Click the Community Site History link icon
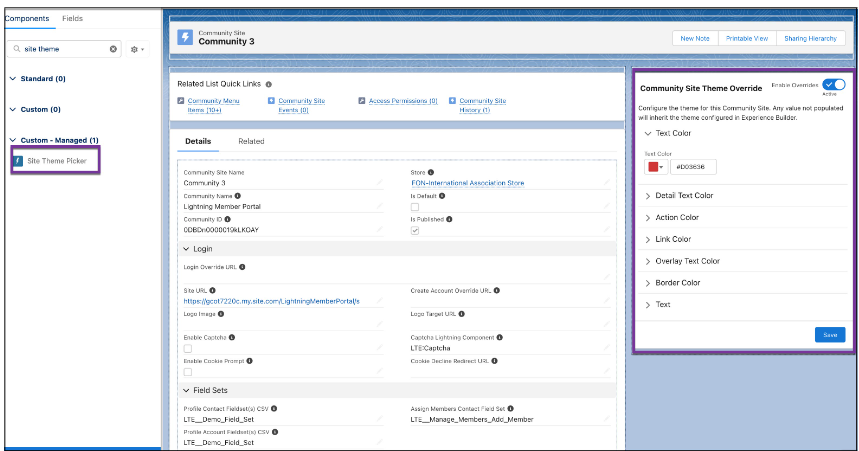Viewport: 859px width, 451px height. click(453, 101)
